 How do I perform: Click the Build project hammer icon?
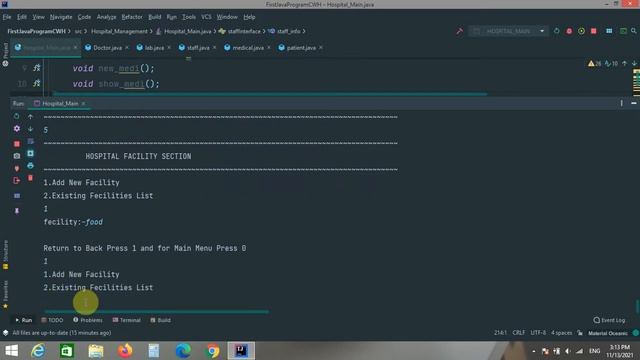(x=460, y=31)
